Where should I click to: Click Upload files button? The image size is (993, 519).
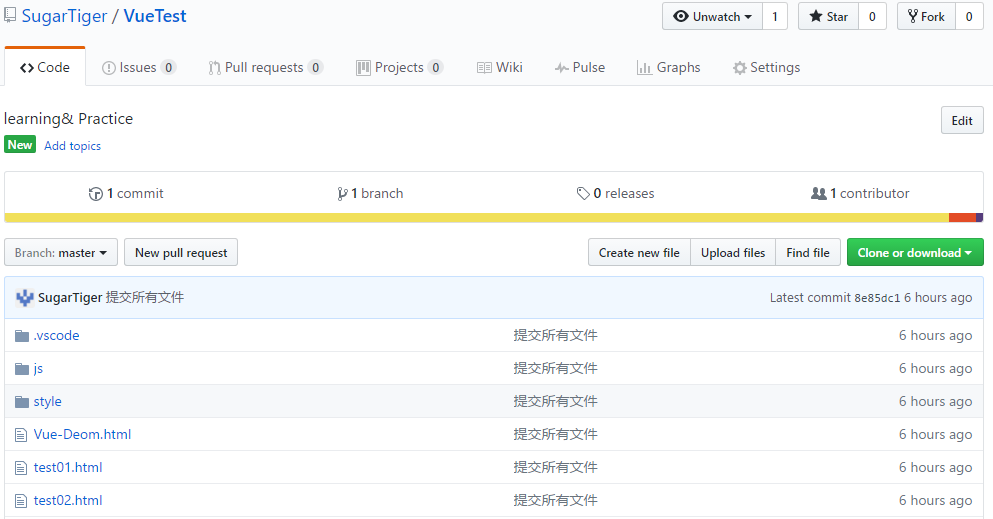733,253
